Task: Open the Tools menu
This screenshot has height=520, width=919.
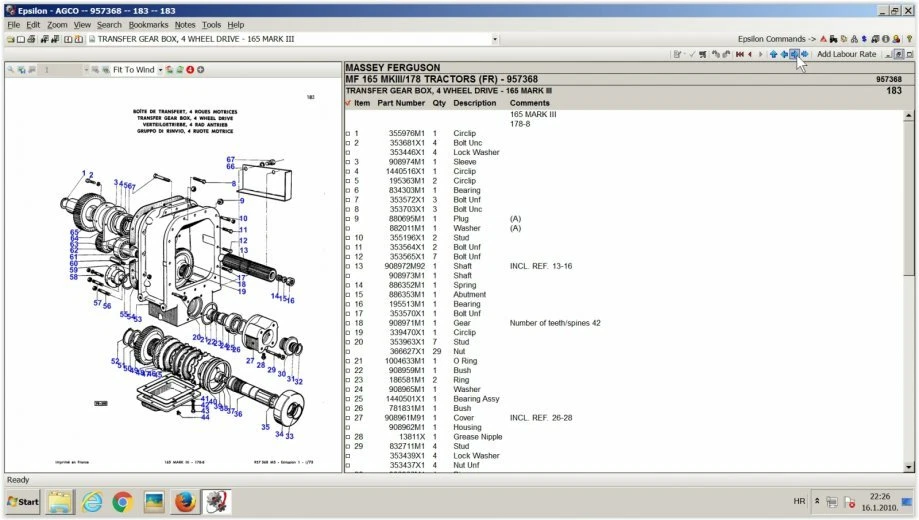Action: click(x=211, y=25)
